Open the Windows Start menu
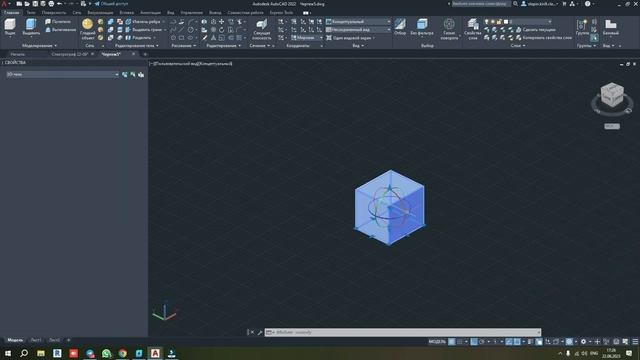This screenshot has height=360, width=640. (x=8, y=353)
